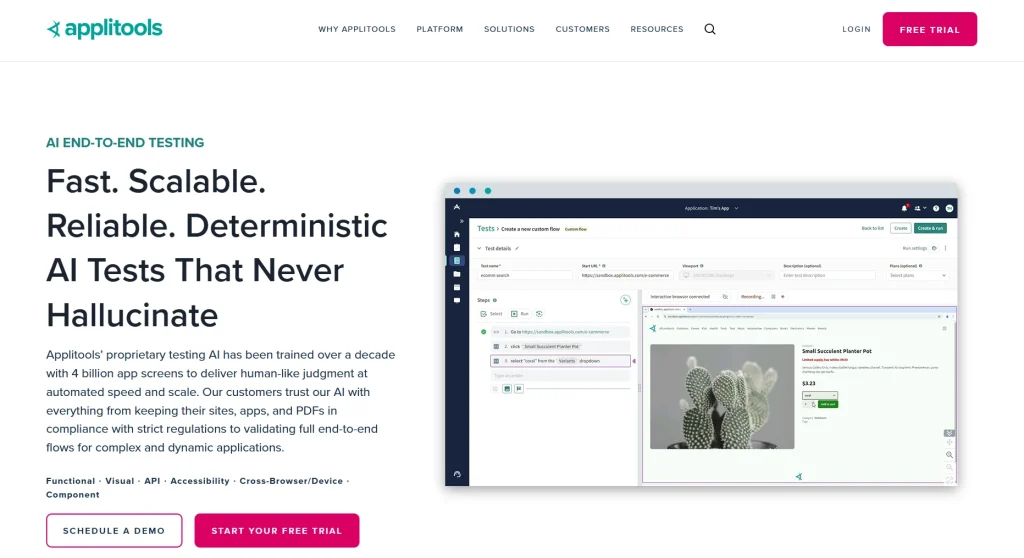The width and height of the screenshot is (1024, 558).
Task: Click the Test name input field
Action: (524, 275)
